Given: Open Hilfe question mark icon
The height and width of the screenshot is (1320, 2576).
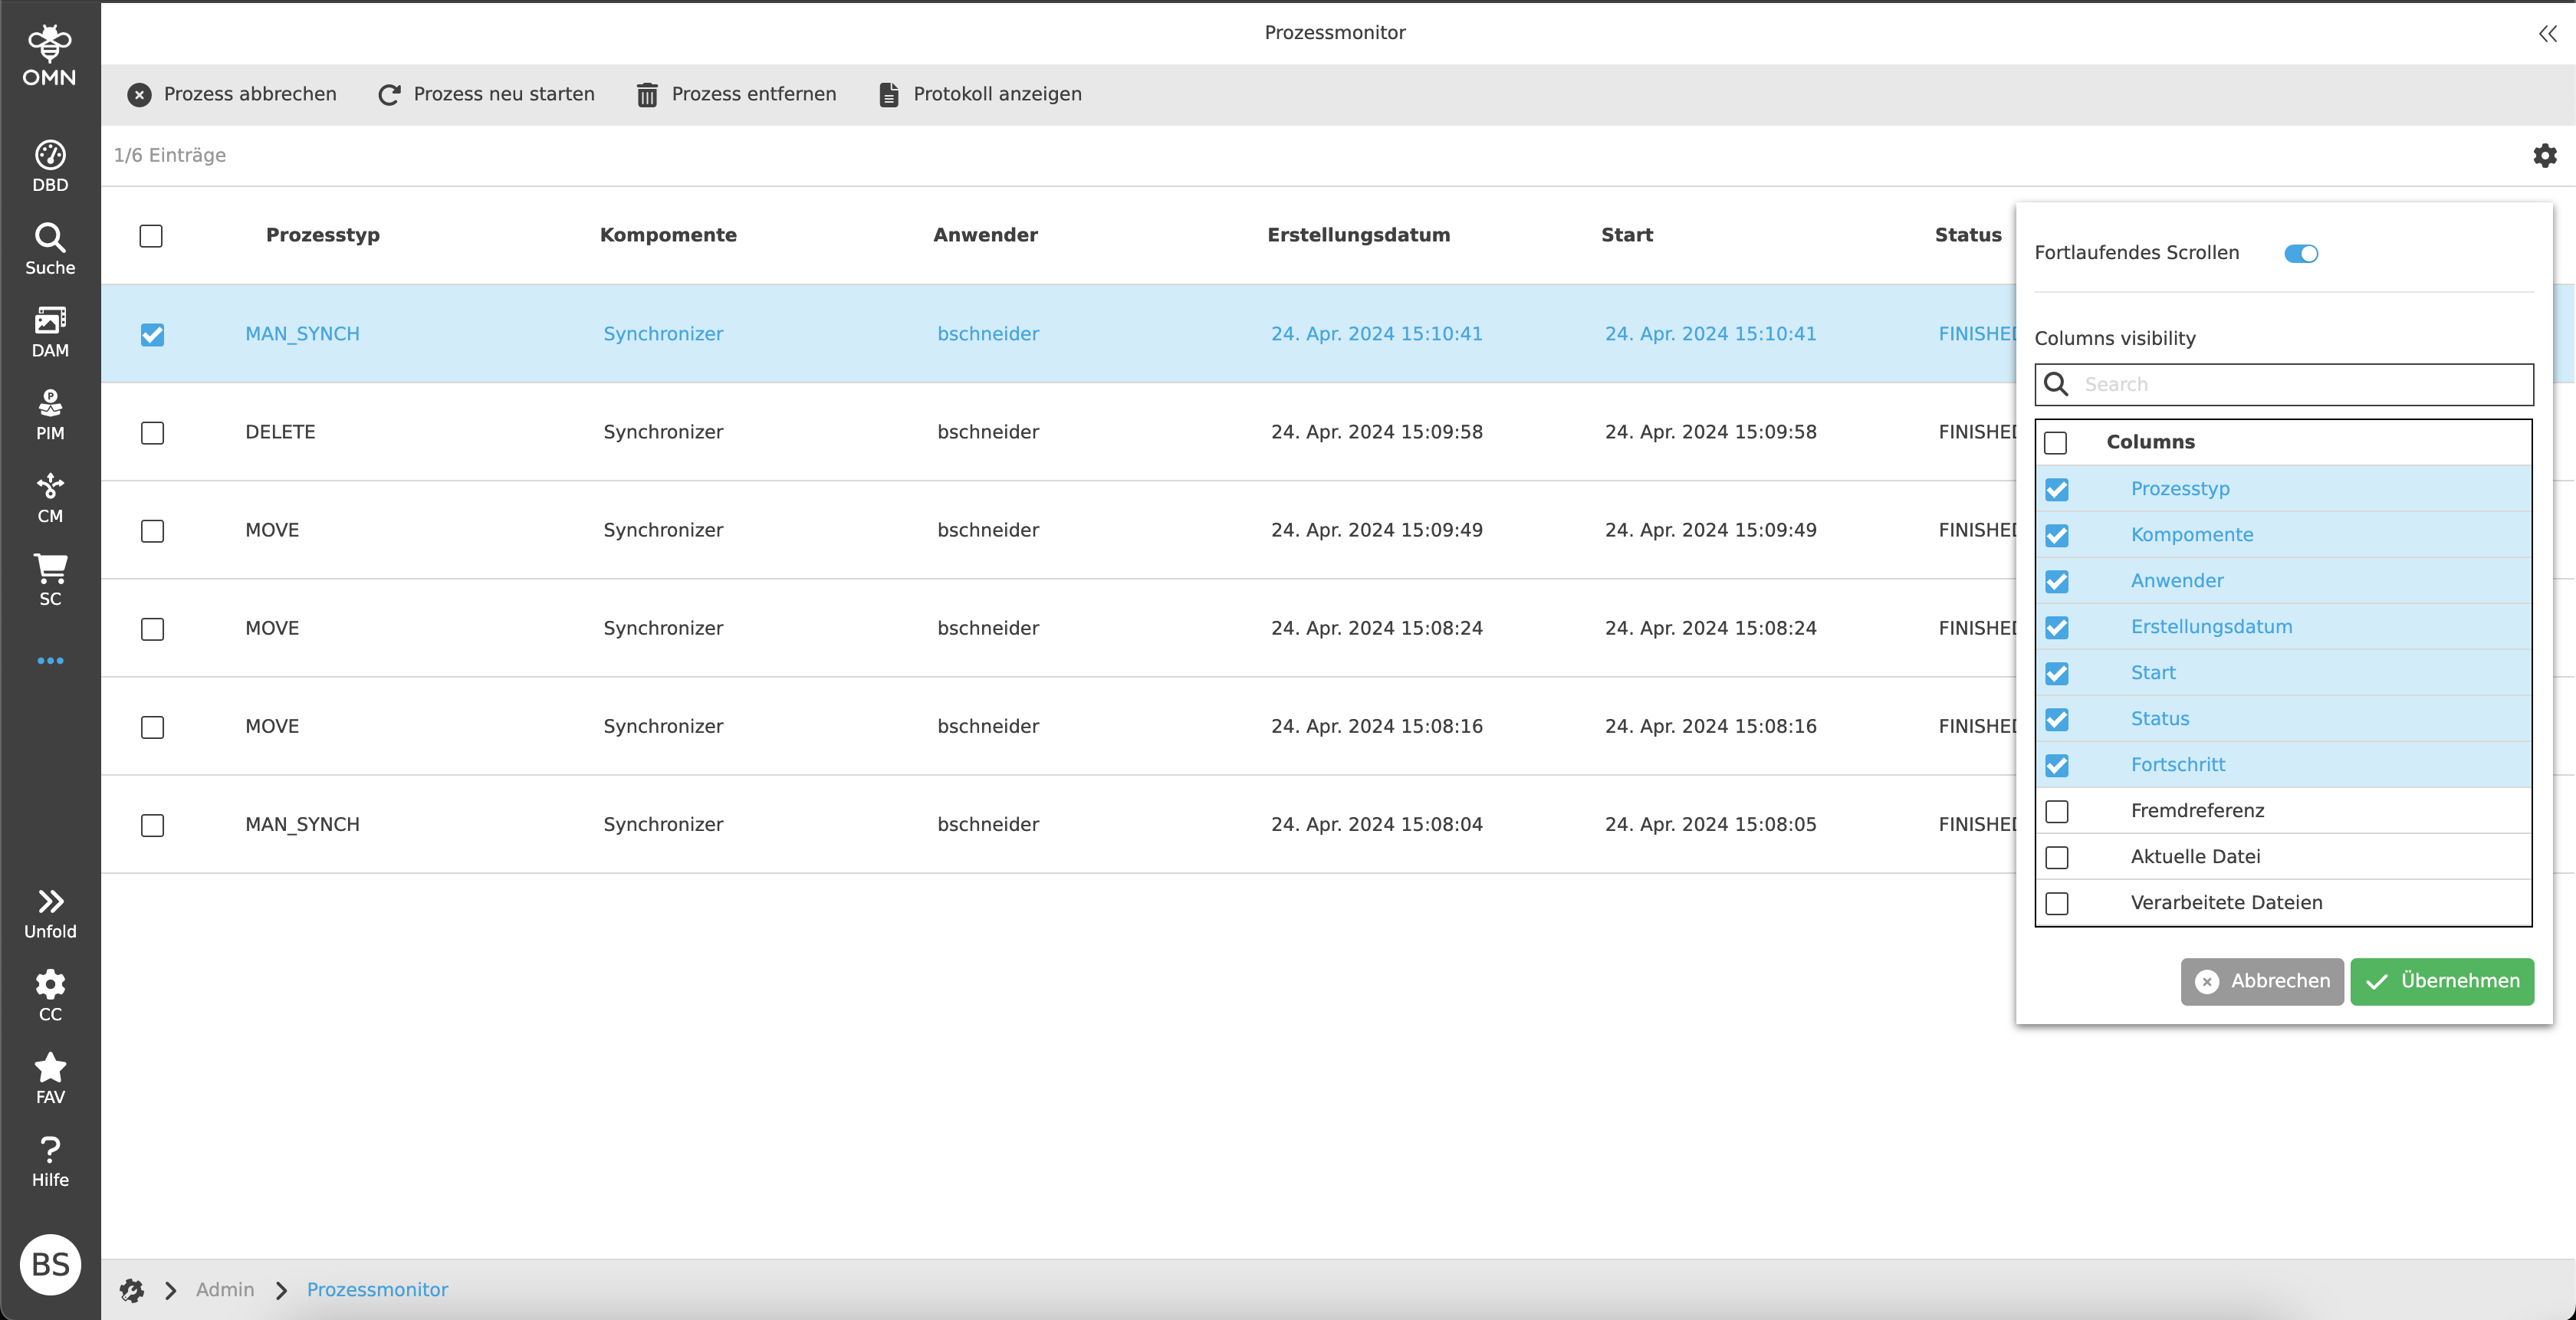Looking at the screenshot, I should pyautogui.click(x=50, y=1161).
